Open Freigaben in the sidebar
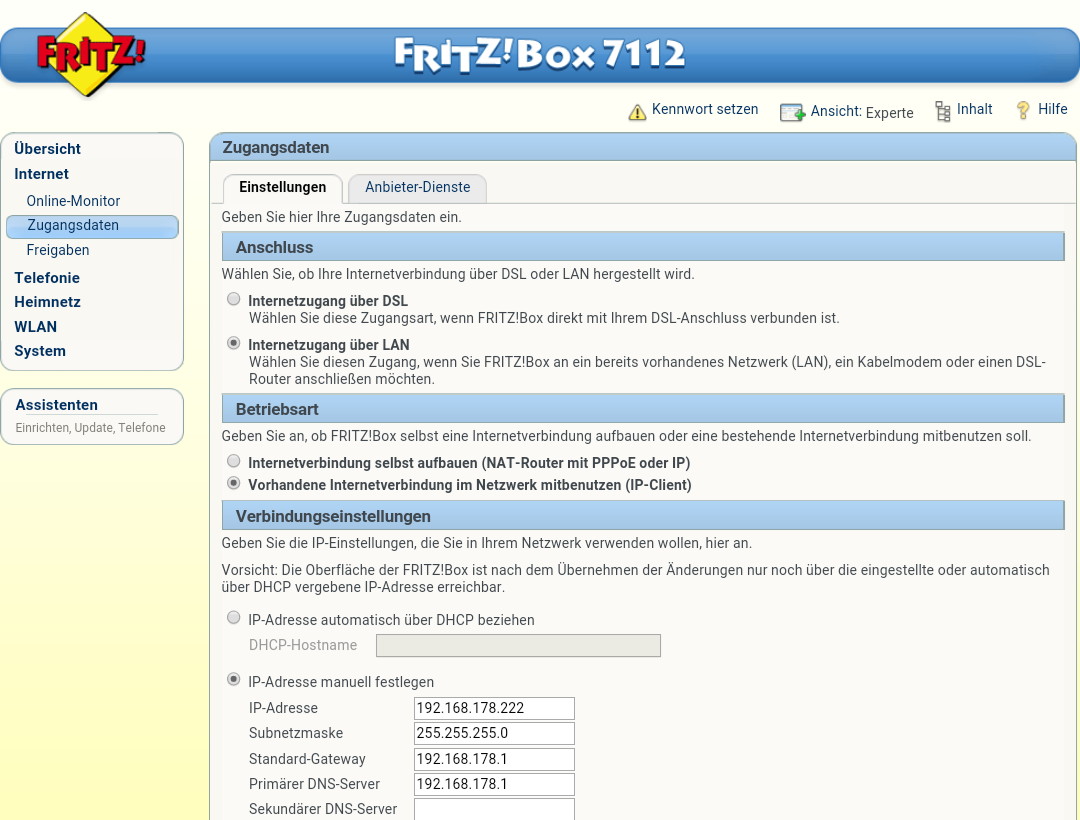The height and width of the screenshot is (820, 1080). point(58,250)
